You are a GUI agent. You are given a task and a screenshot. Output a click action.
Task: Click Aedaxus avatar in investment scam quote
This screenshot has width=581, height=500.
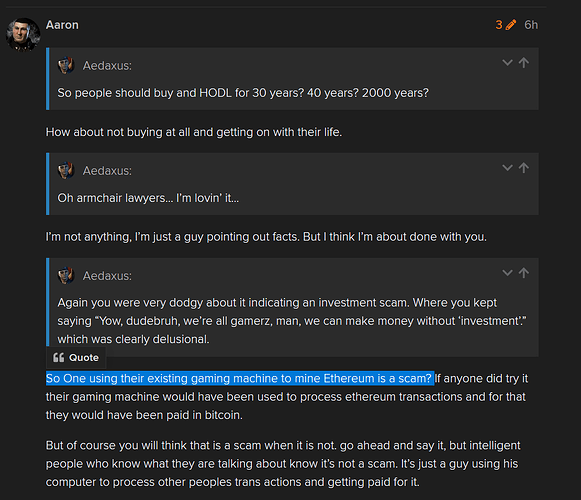click(x=66, y=276)
